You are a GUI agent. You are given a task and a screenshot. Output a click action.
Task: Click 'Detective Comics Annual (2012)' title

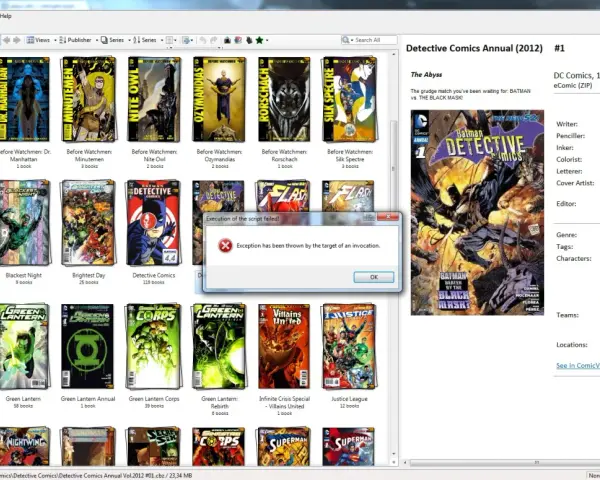474,48
